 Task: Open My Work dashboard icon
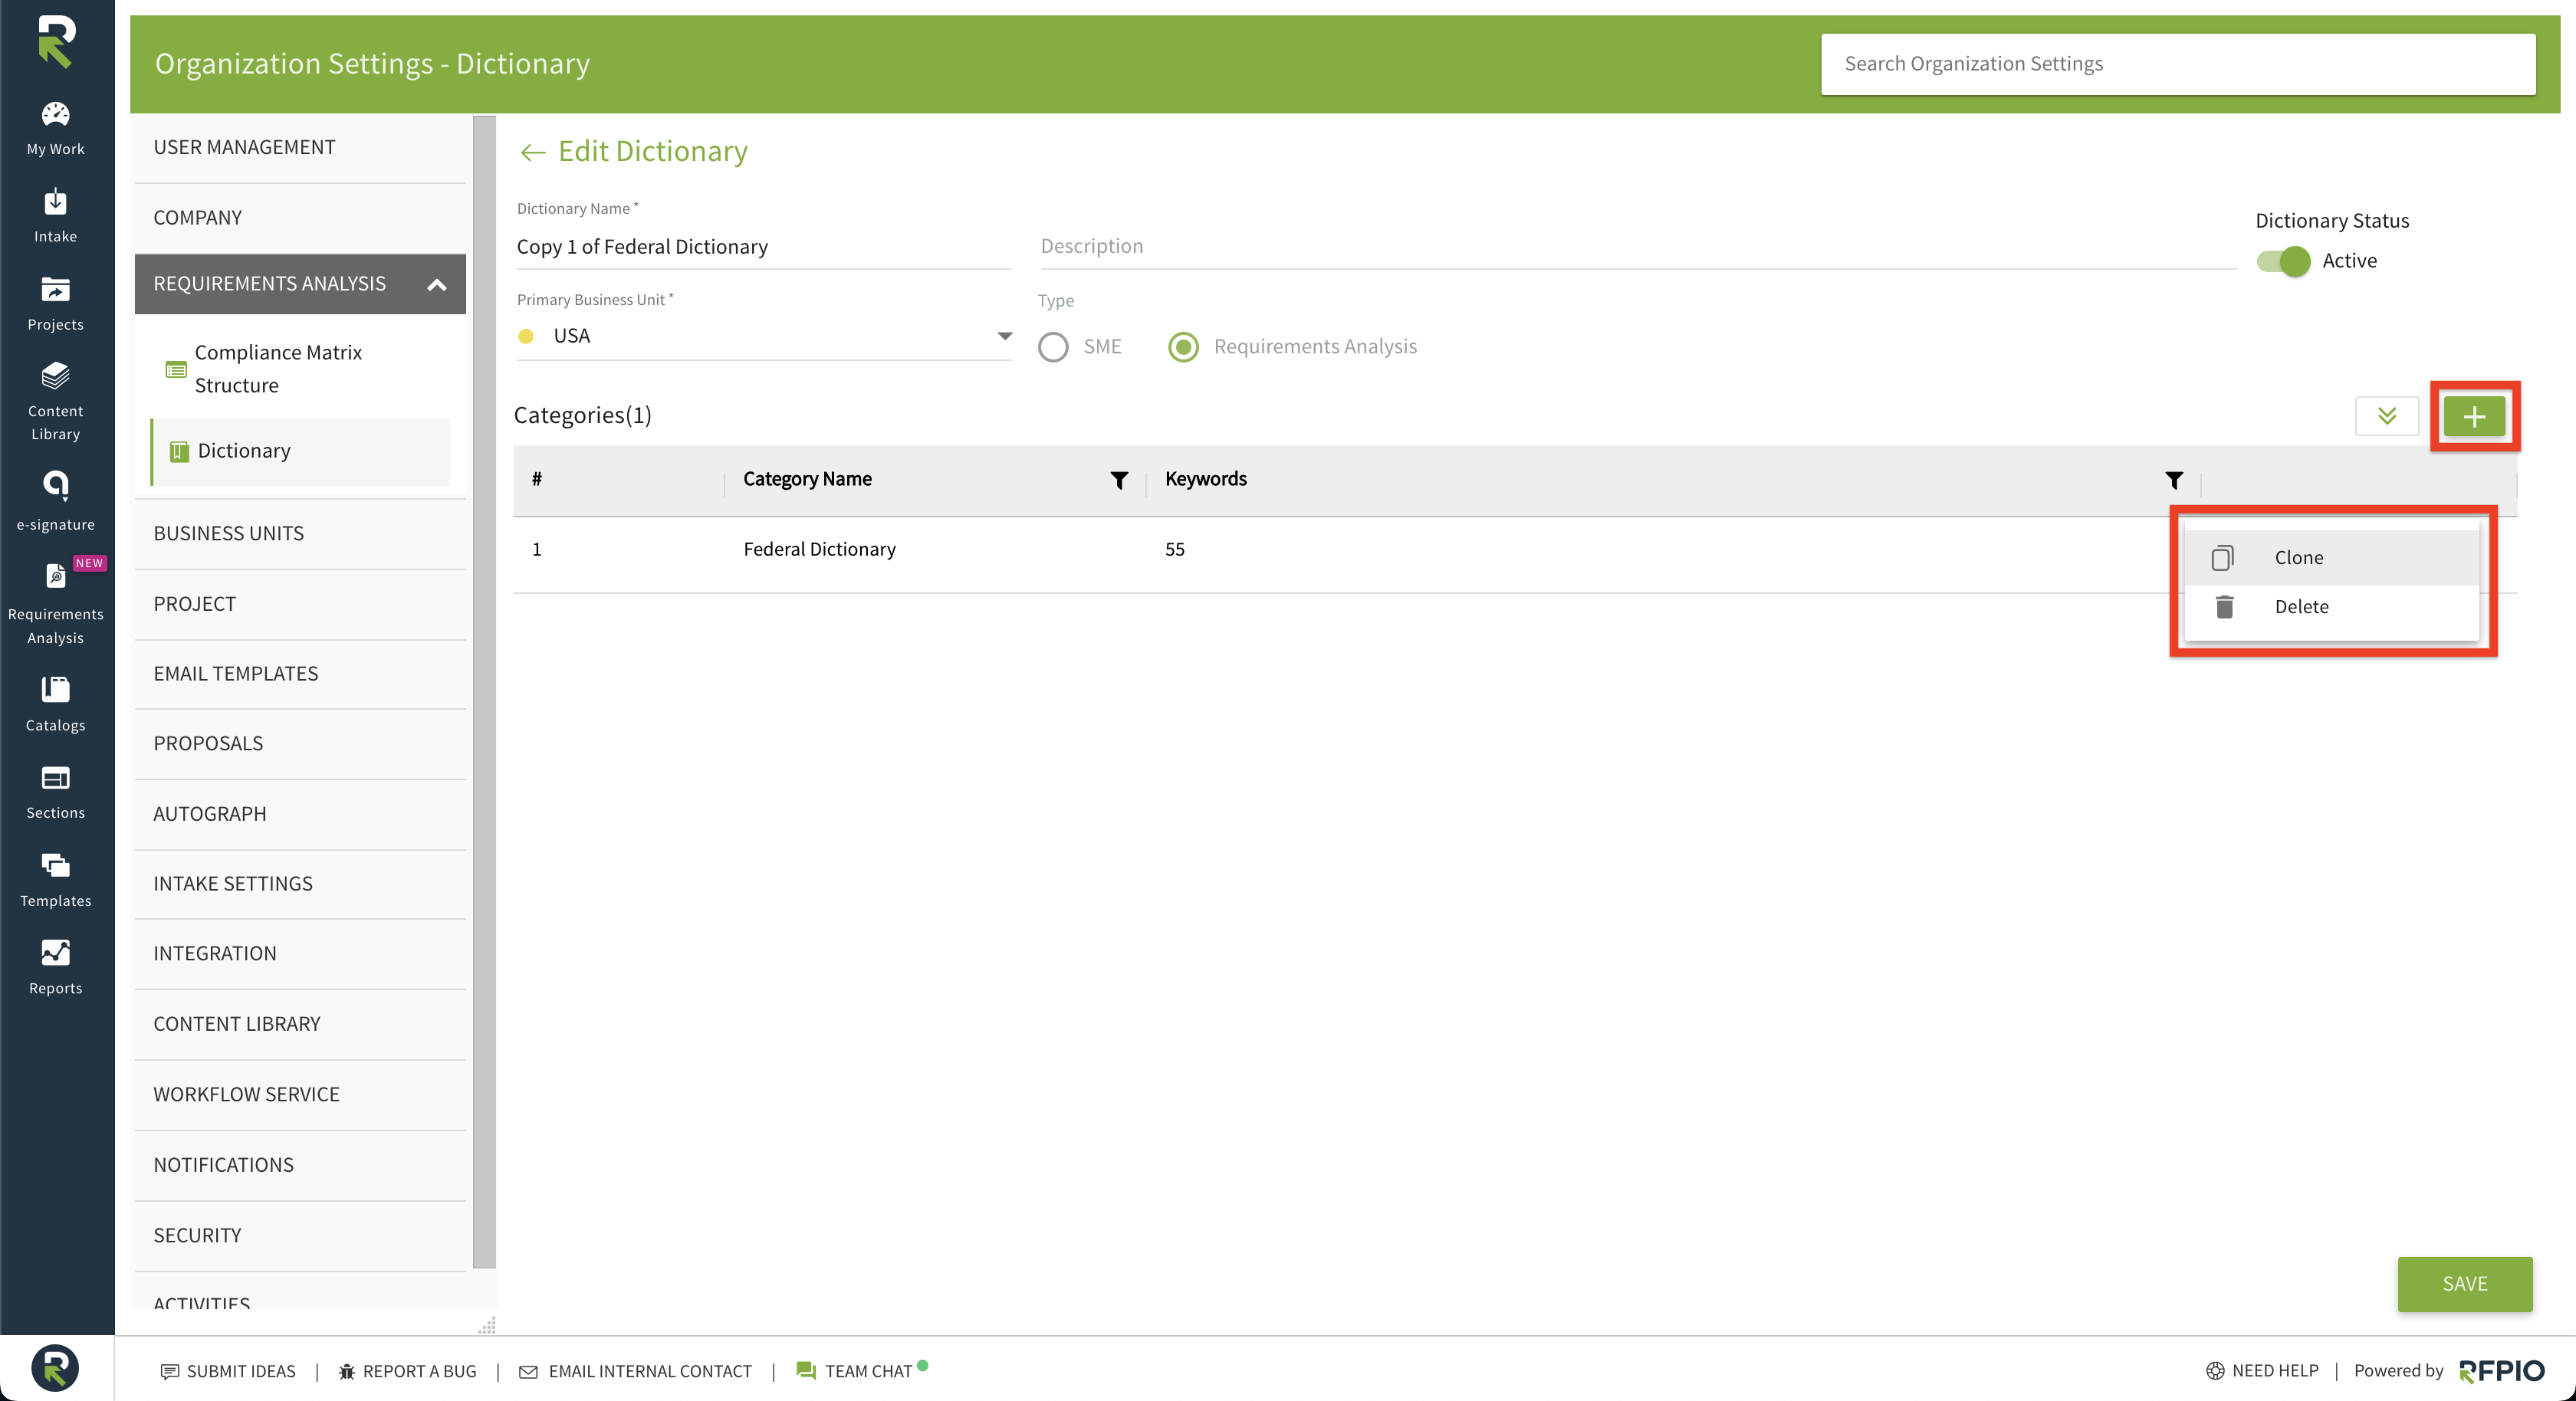(55, 114)
